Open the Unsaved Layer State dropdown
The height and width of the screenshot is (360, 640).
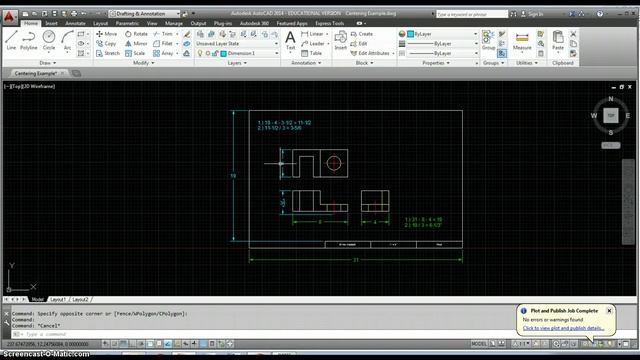pos(237,43)
